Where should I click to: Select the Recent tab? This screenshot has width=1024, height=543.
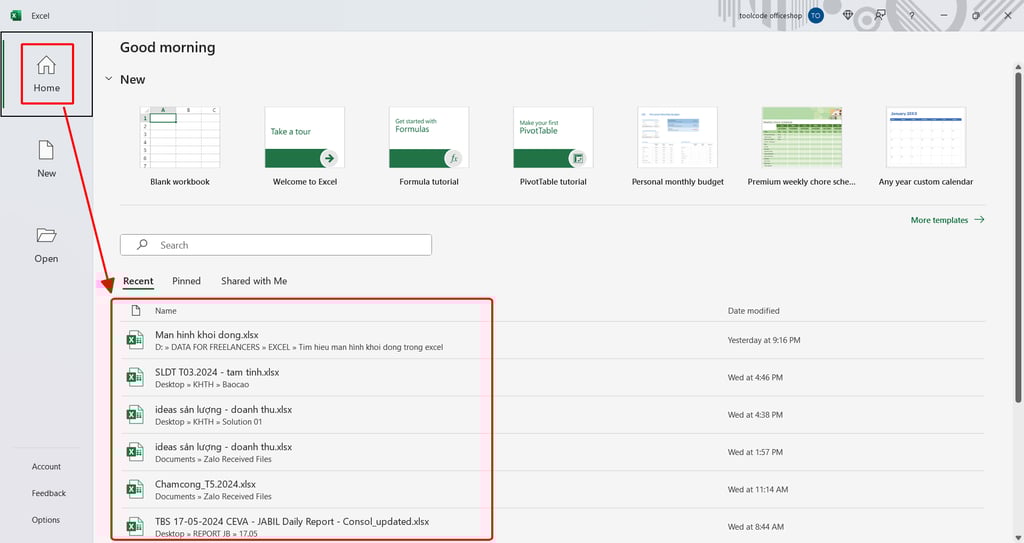tap(138, 281)
